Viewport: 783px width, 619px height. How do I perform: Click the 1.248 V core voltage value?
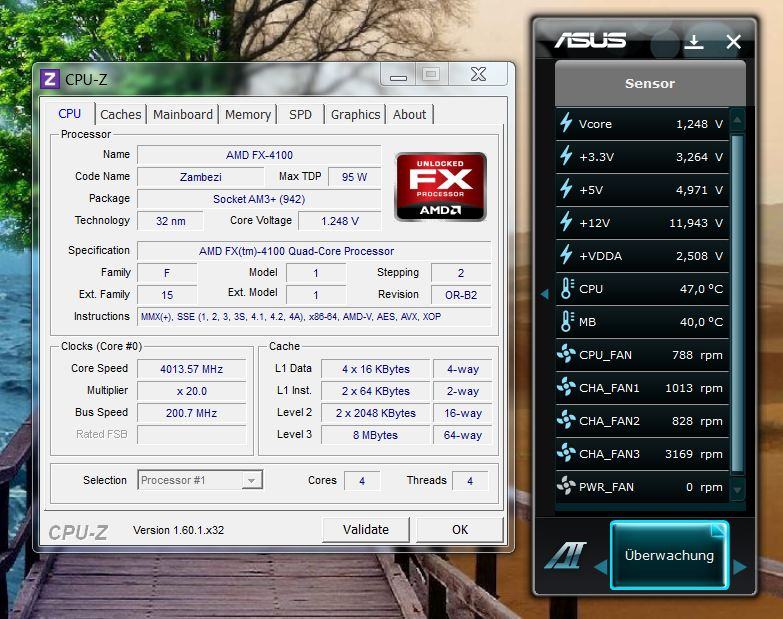340,221
